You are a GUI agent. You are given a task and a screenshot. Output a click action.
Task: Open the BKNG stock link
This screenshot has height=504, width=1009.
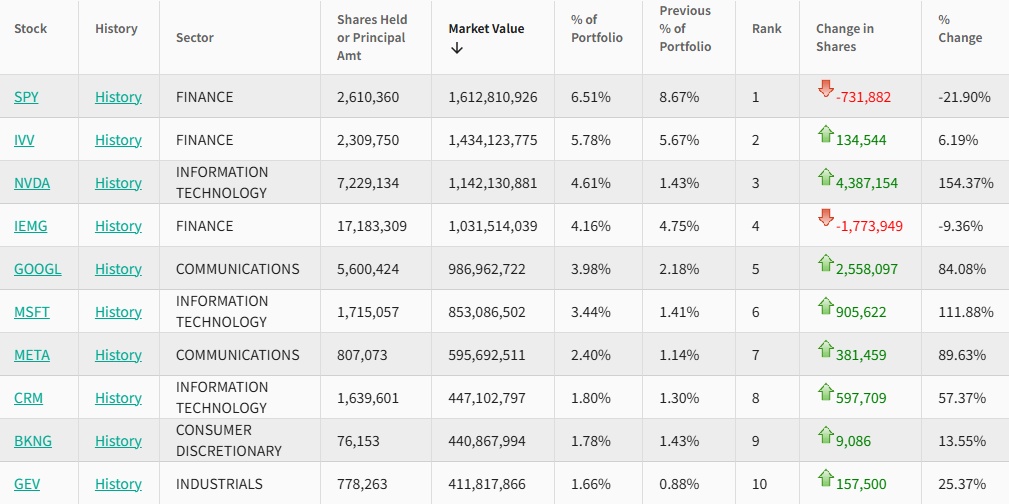32,441
